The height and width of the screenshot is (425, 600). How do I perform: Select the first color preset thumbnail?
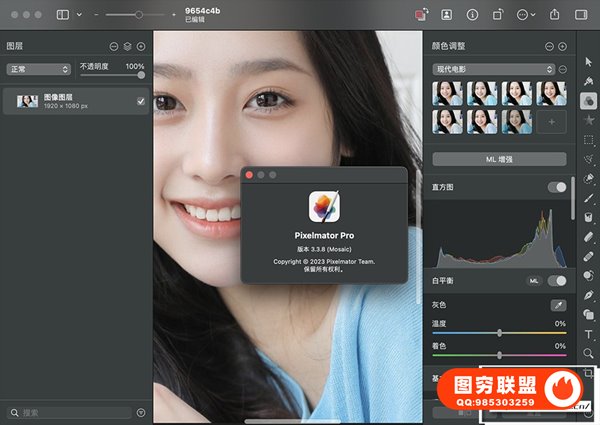coord(446,92)
